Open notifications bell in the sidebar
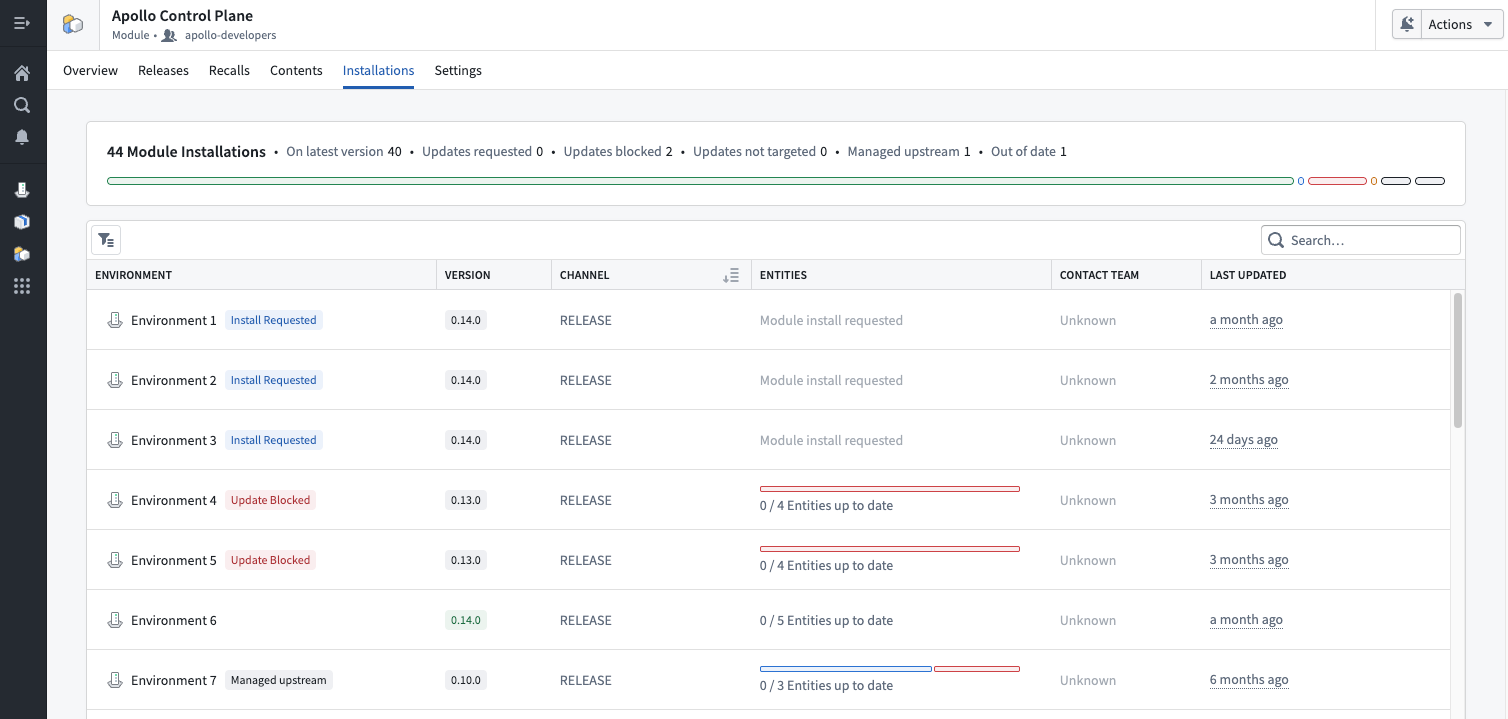This screenshot has width=1508, height=719. 22,137
